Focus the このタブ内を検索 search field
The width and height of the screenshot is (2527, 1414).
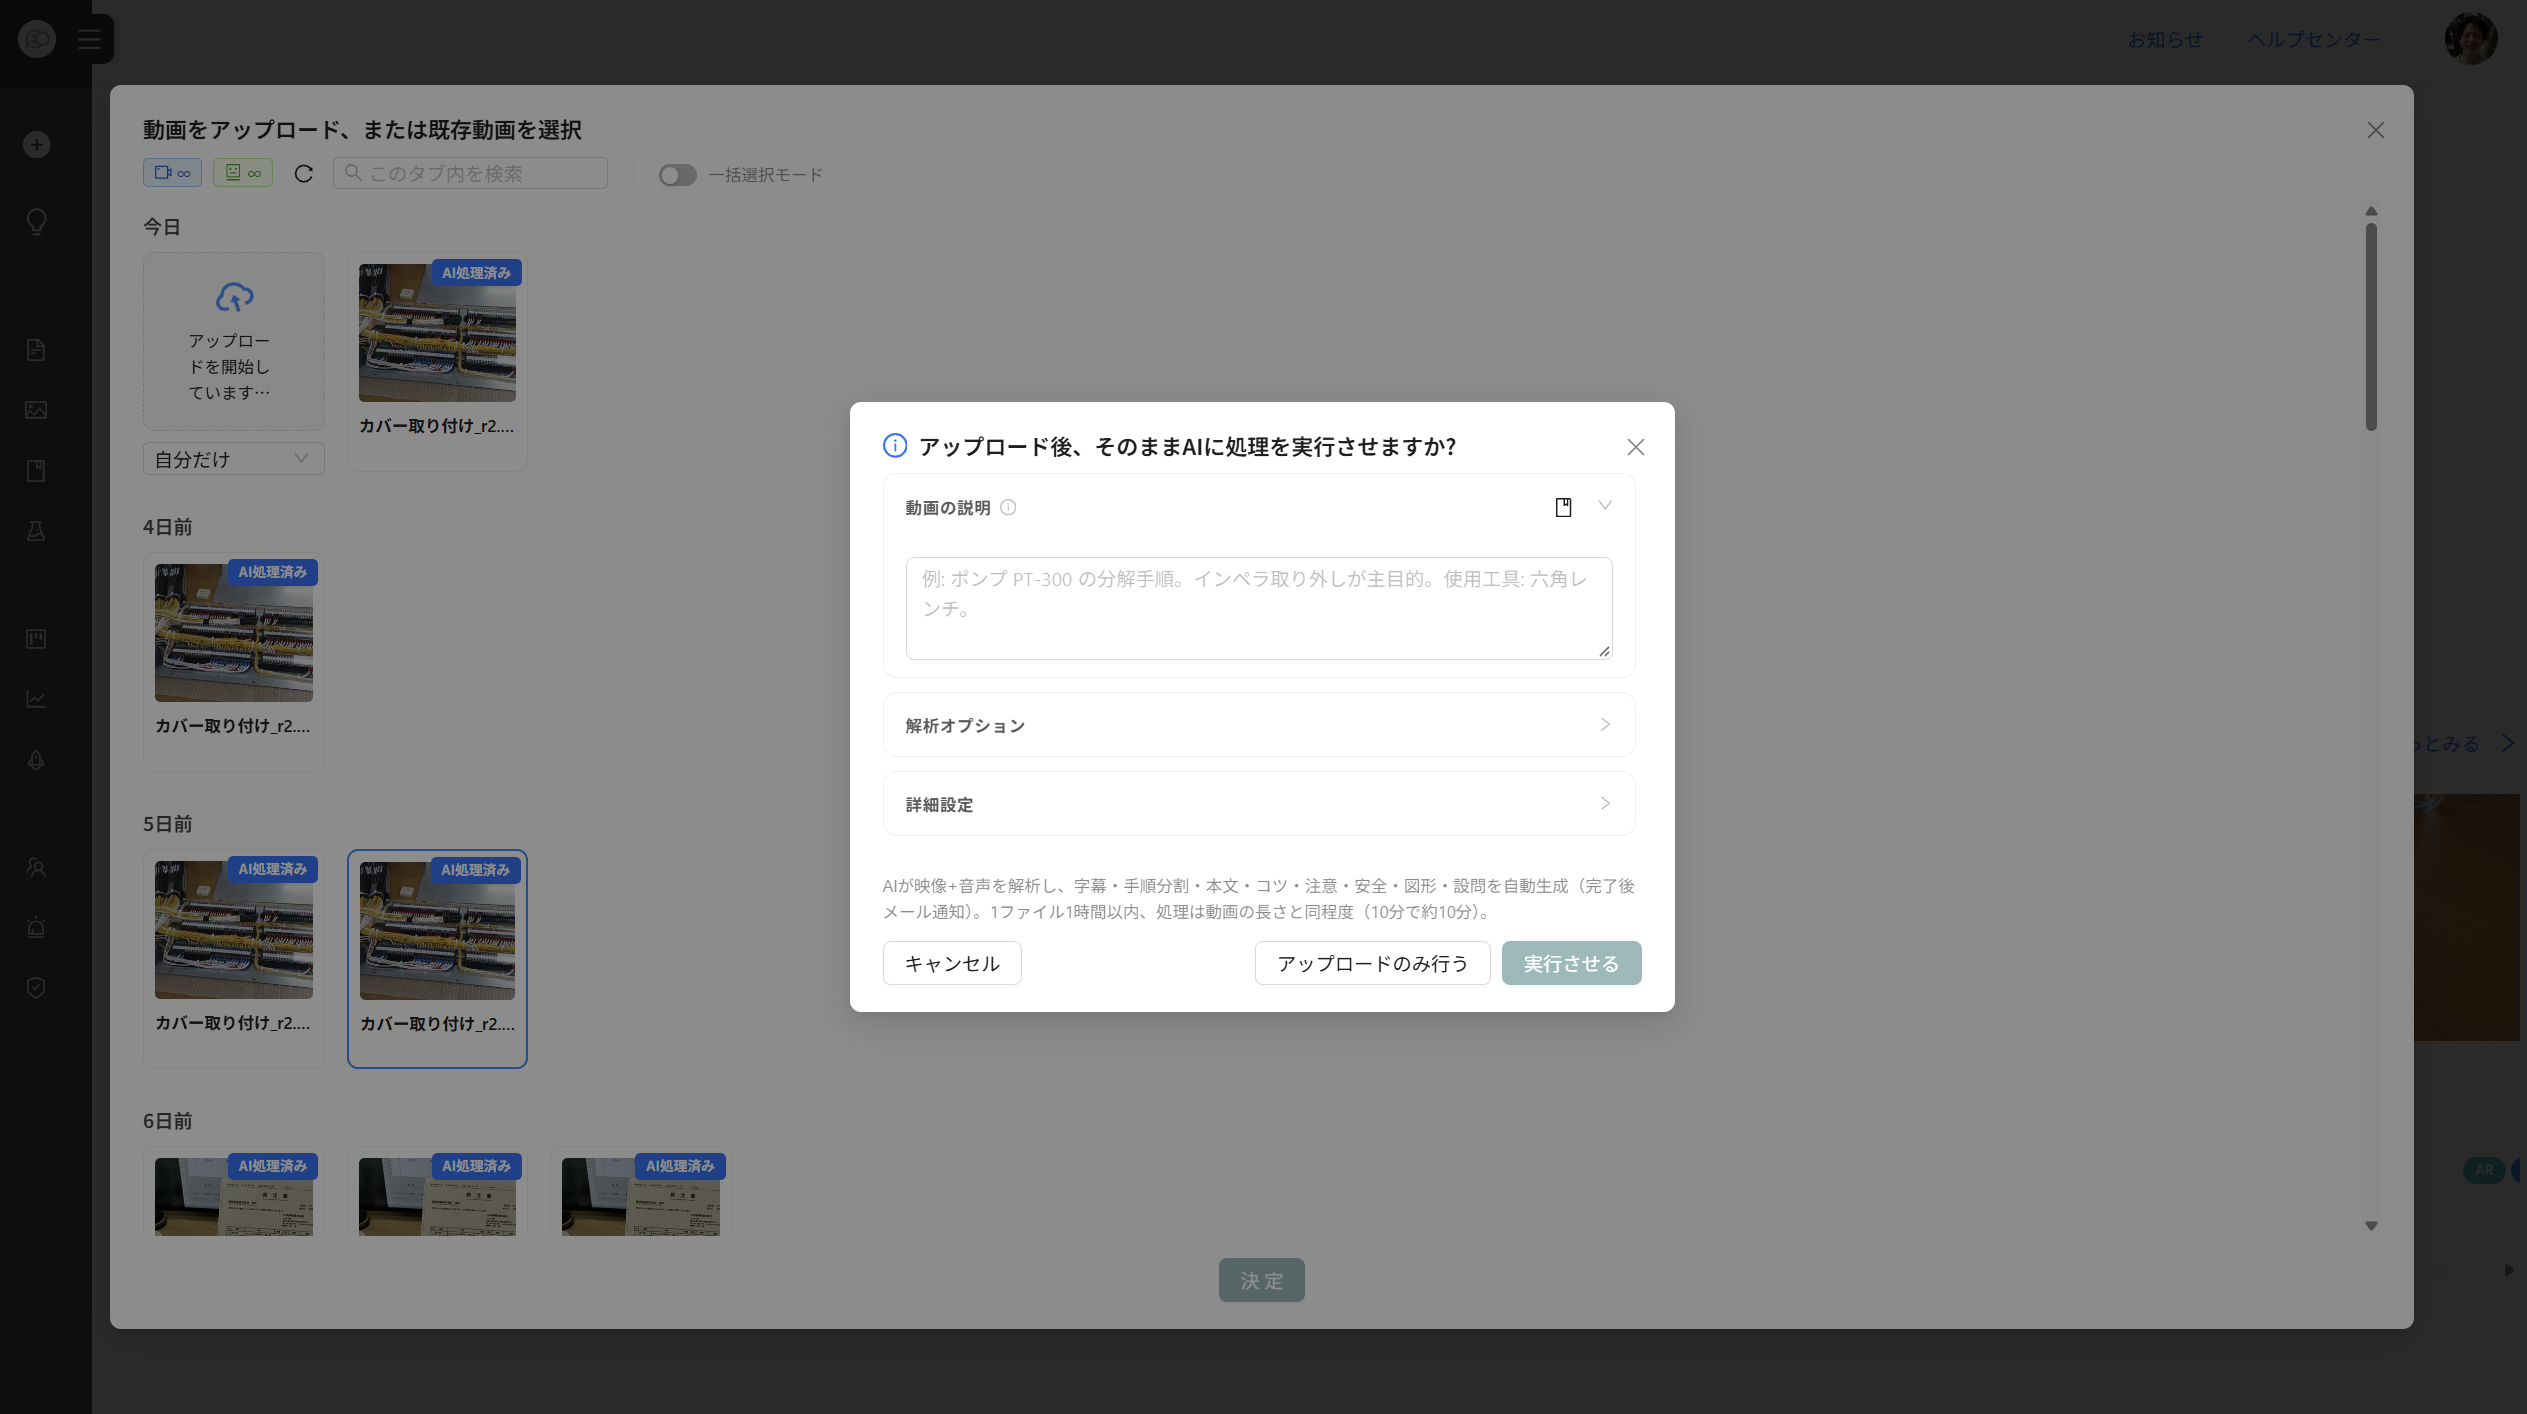pos(470,173)
